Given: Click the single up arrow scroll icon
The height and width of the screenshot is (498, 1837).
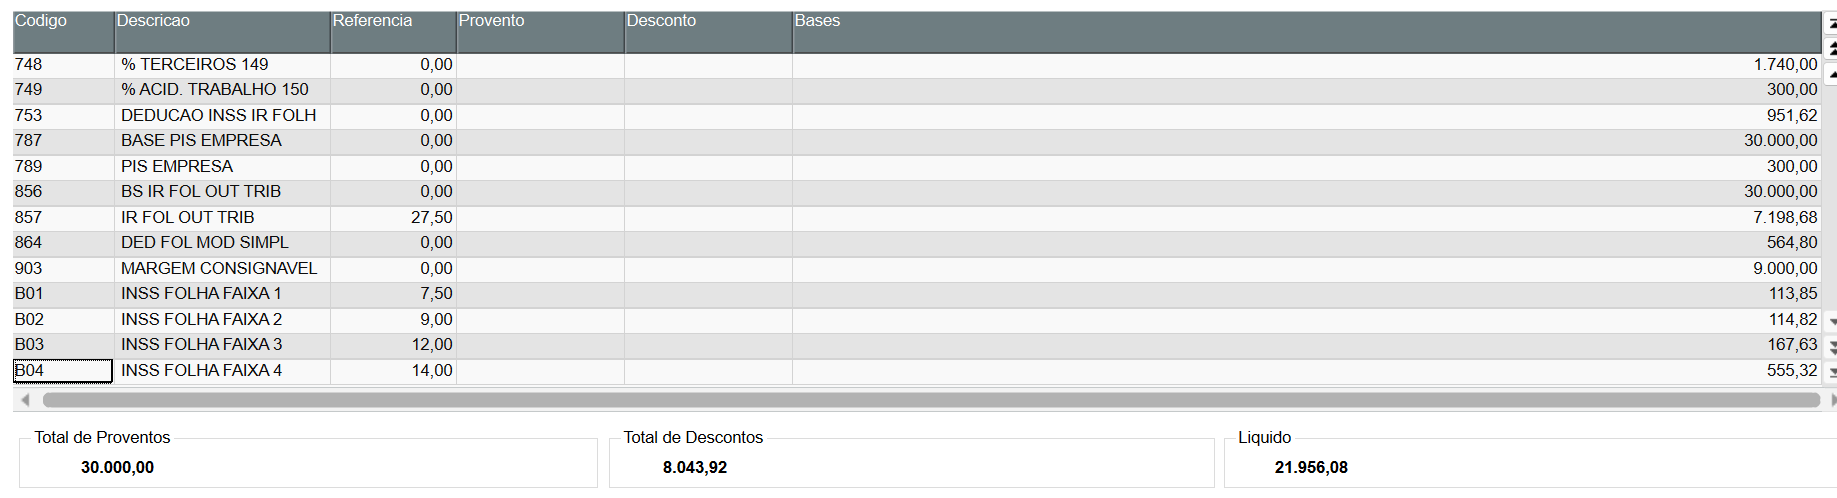Looking at the screenshot, I should pyautogui.click(x=1831, y=73).
